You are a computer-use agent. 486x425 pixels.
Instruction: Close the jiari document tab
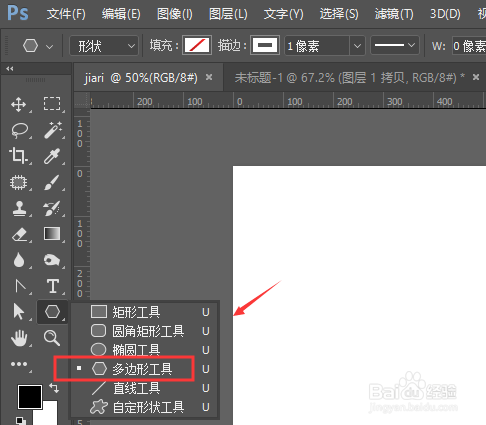click(x=209, y=77)
